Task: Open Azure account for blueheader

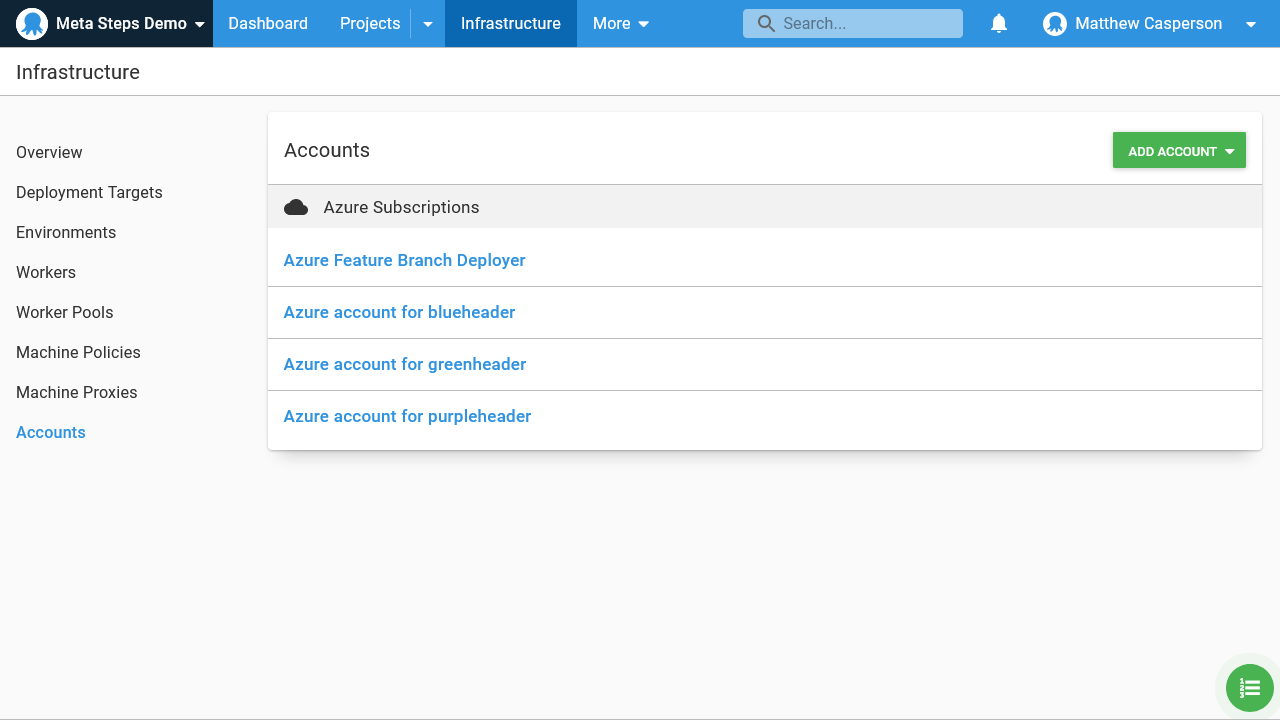Action: tap(399, 312)
